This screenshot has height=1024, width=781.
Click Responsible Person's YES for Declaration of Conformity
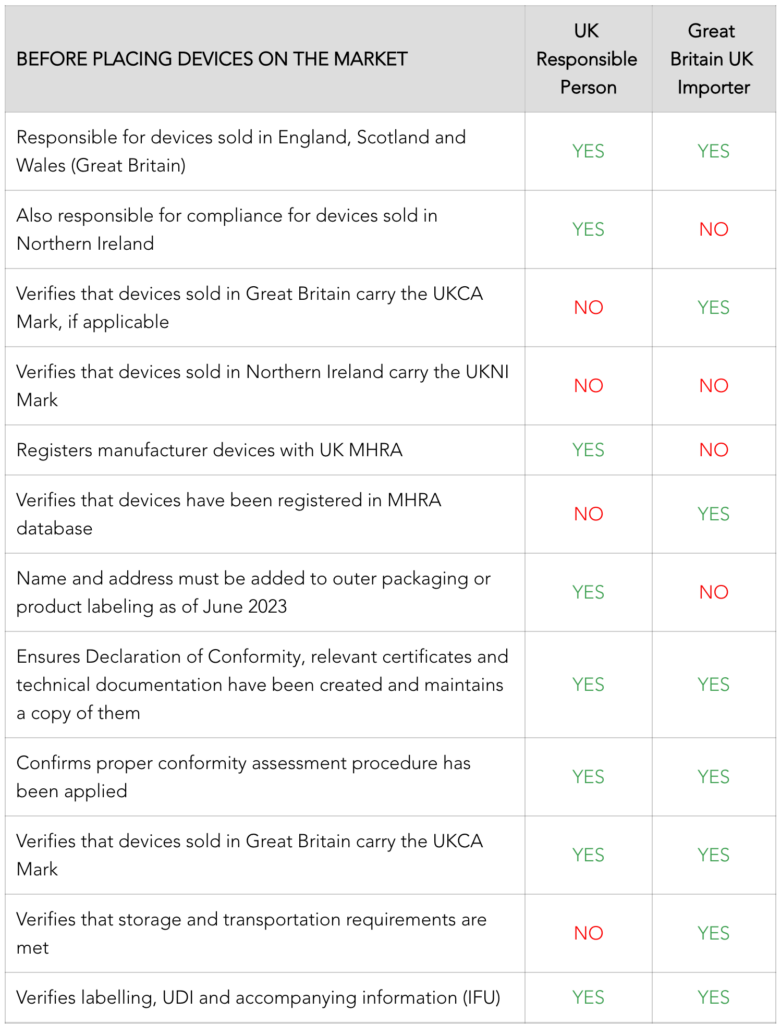point(588,684)
